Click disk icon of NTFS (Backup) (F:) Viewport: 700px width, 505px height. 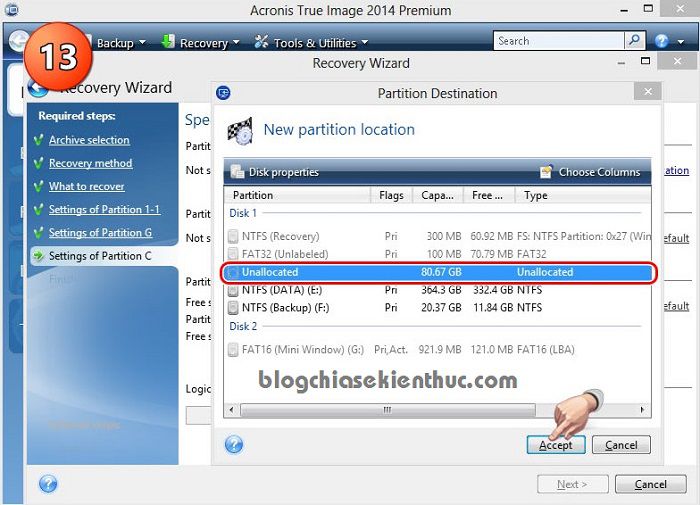tap(233, 308)
